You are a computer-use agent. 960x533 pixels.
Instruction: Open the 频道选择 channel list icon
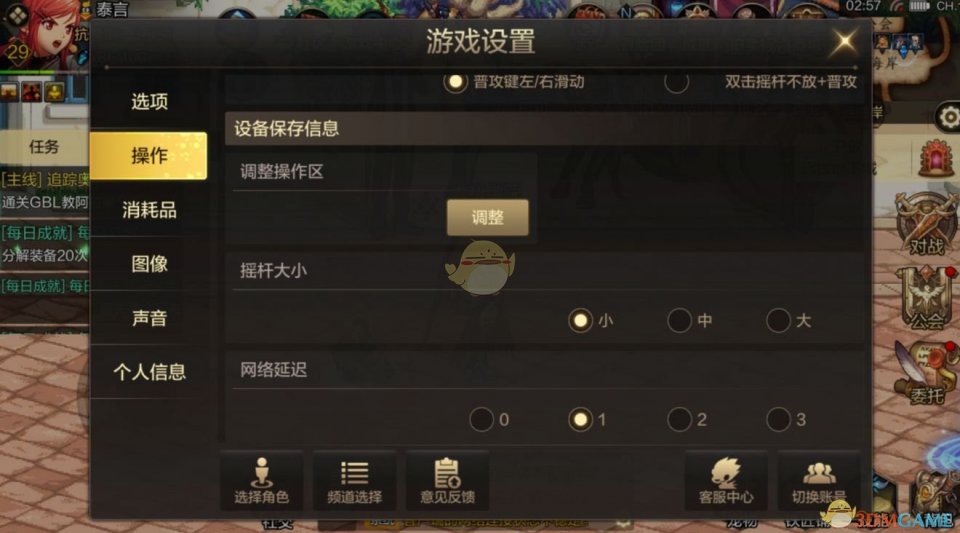pyautogui.click(x=354, y=481)
